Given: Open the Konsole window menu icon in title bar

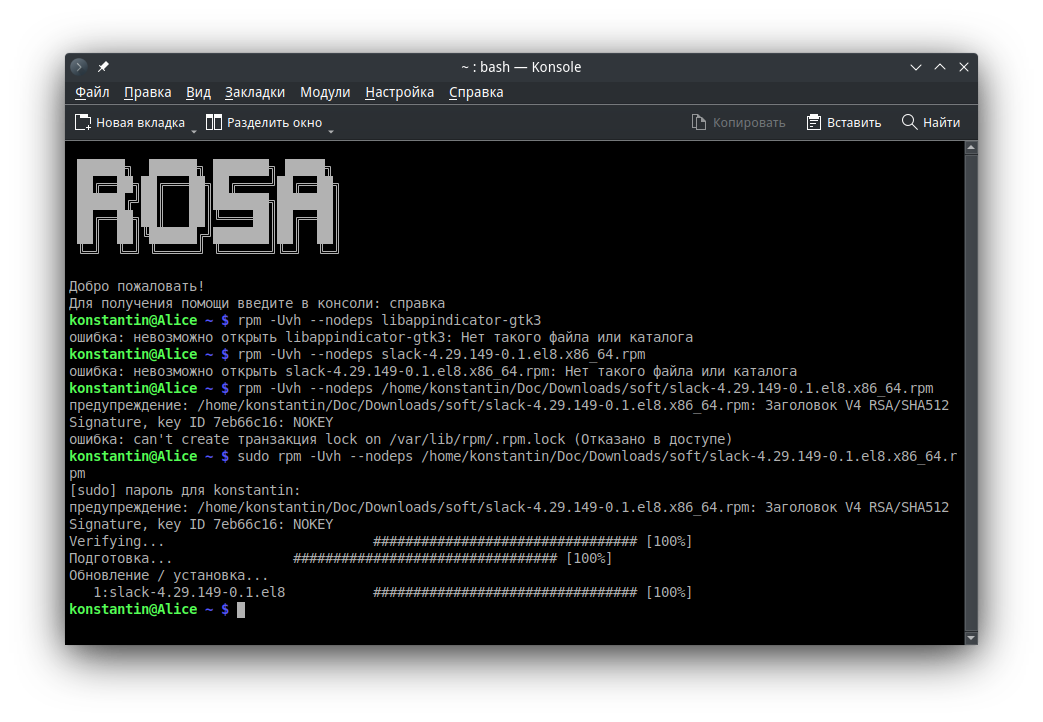Looking at the screenshot, I should [80, 67].
